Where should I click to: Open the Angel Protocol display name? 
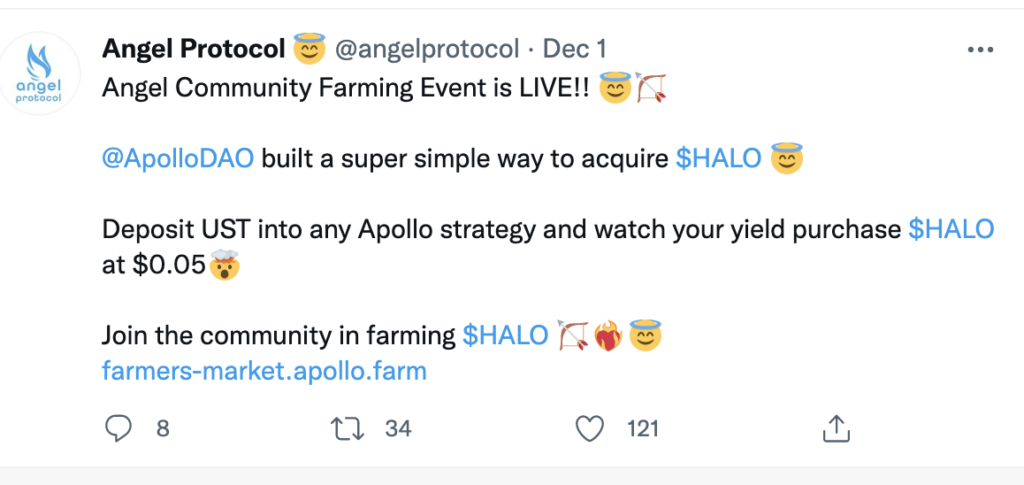click(194, 48)
